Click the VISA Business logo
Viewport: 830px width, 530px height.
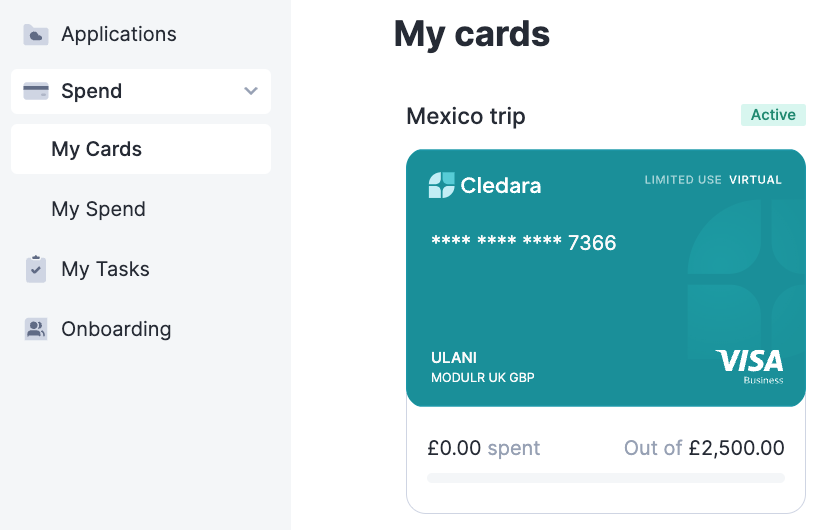tap(750, 366)
